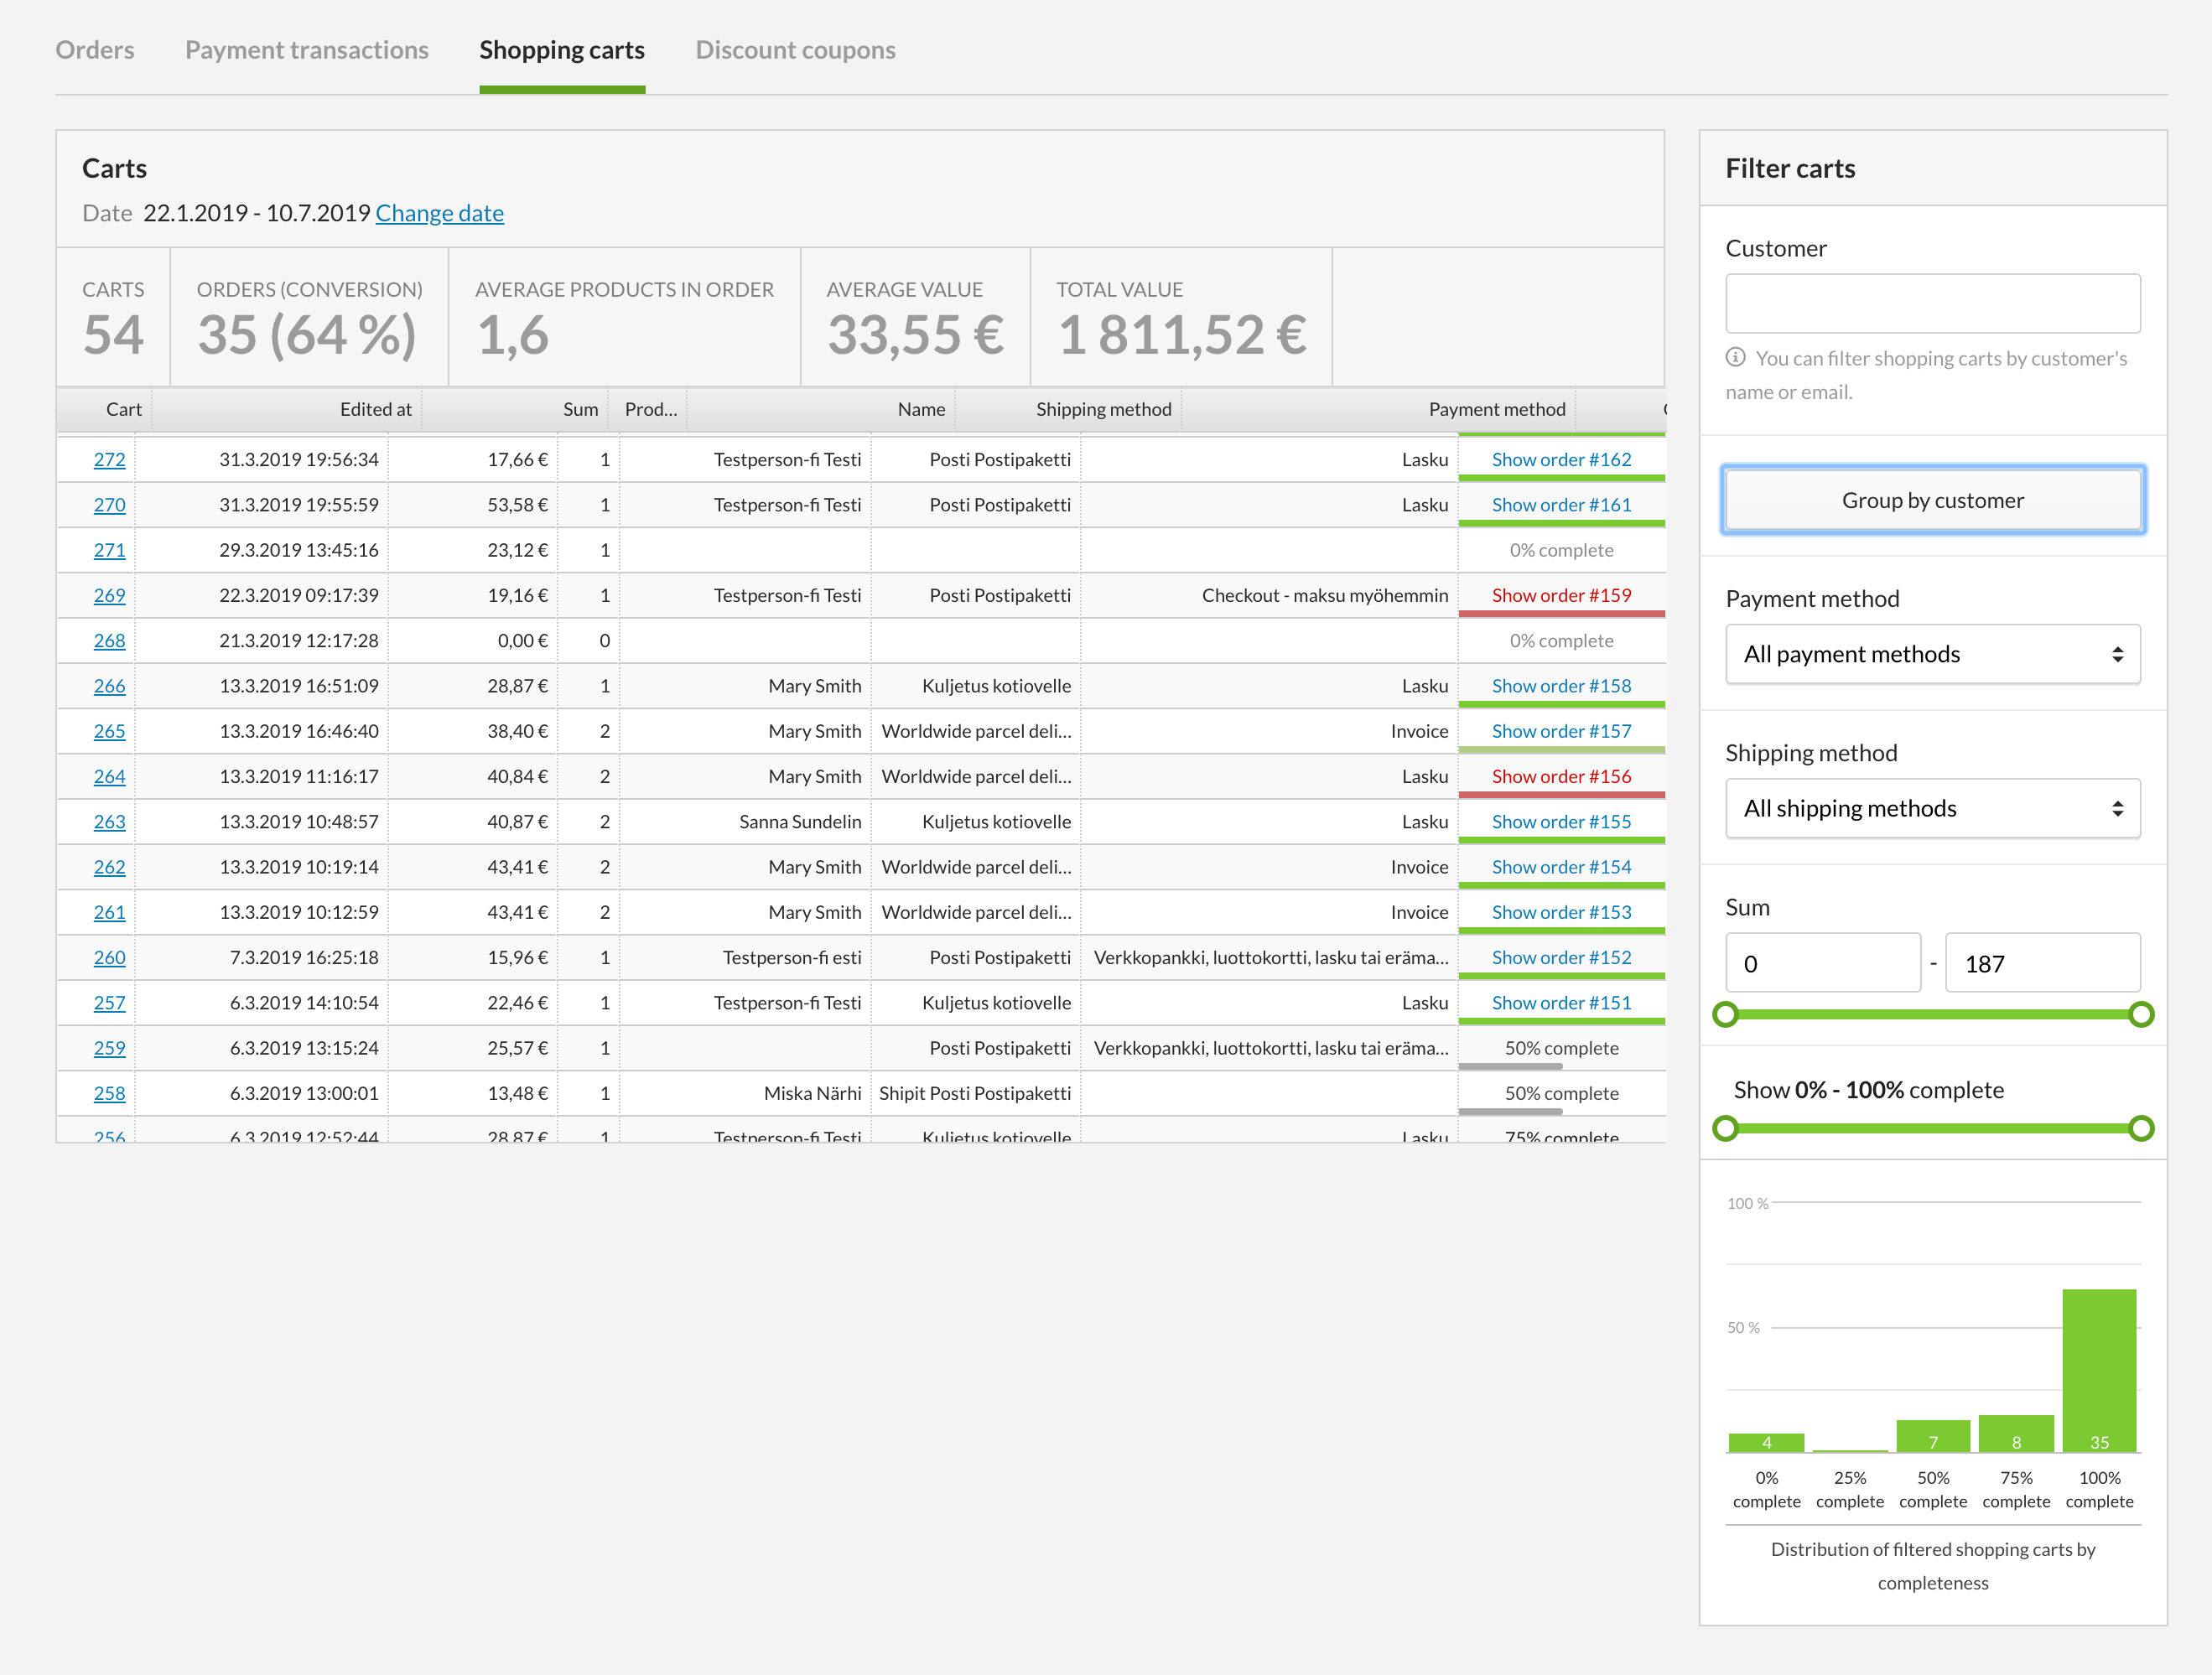Click the 33,55 € average value
This screenshot has width=2212, height=1675.
pos(915,335)
